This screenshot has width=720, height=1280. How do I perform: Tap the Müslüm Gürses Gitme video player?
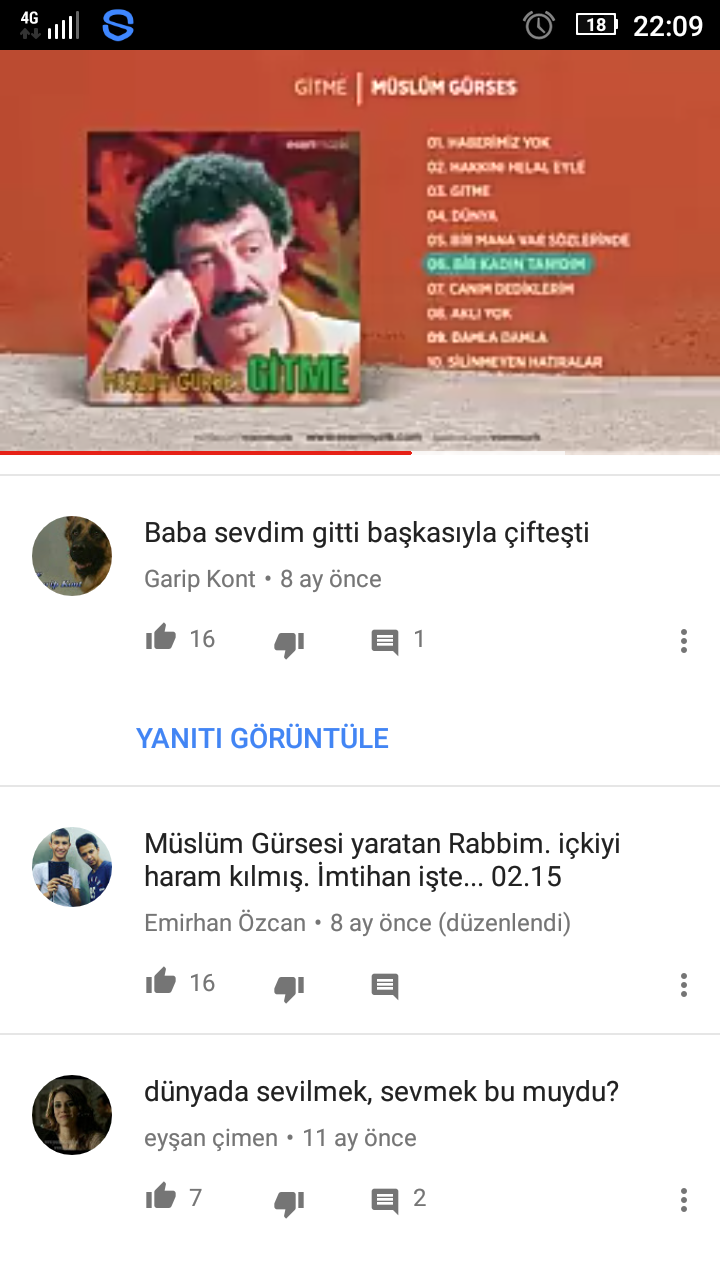point(360,250)
